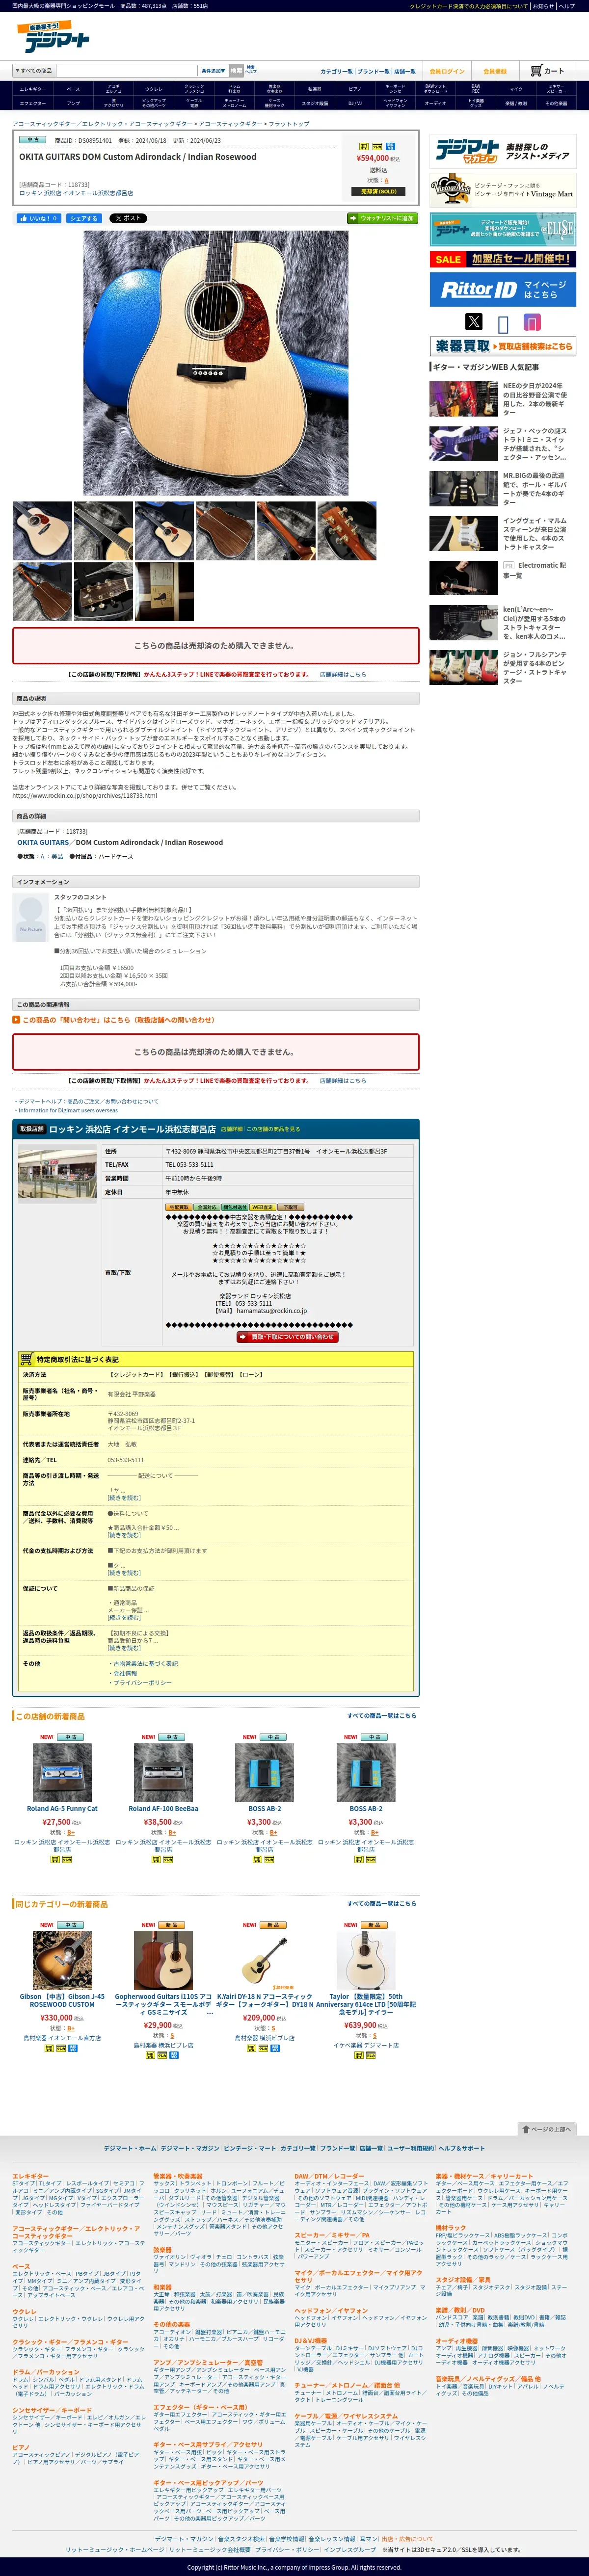Open the Gibson J-45 ROSEWOOD CUSTOM listing
The width and height of the screenshot is (589, 2576).
pyautogui.click(x=62, y=2000)
